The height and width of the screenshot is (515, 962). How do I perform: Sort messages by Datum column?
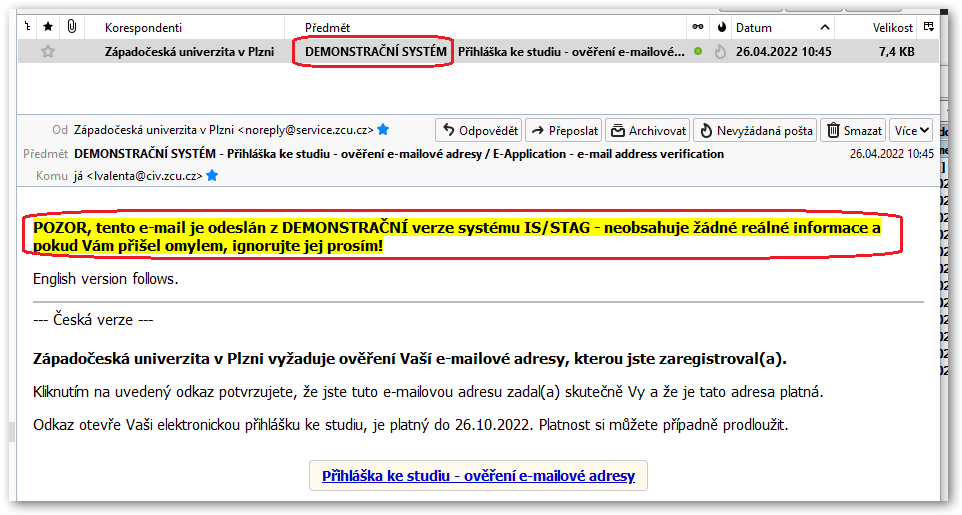click(x=753, y=28)
